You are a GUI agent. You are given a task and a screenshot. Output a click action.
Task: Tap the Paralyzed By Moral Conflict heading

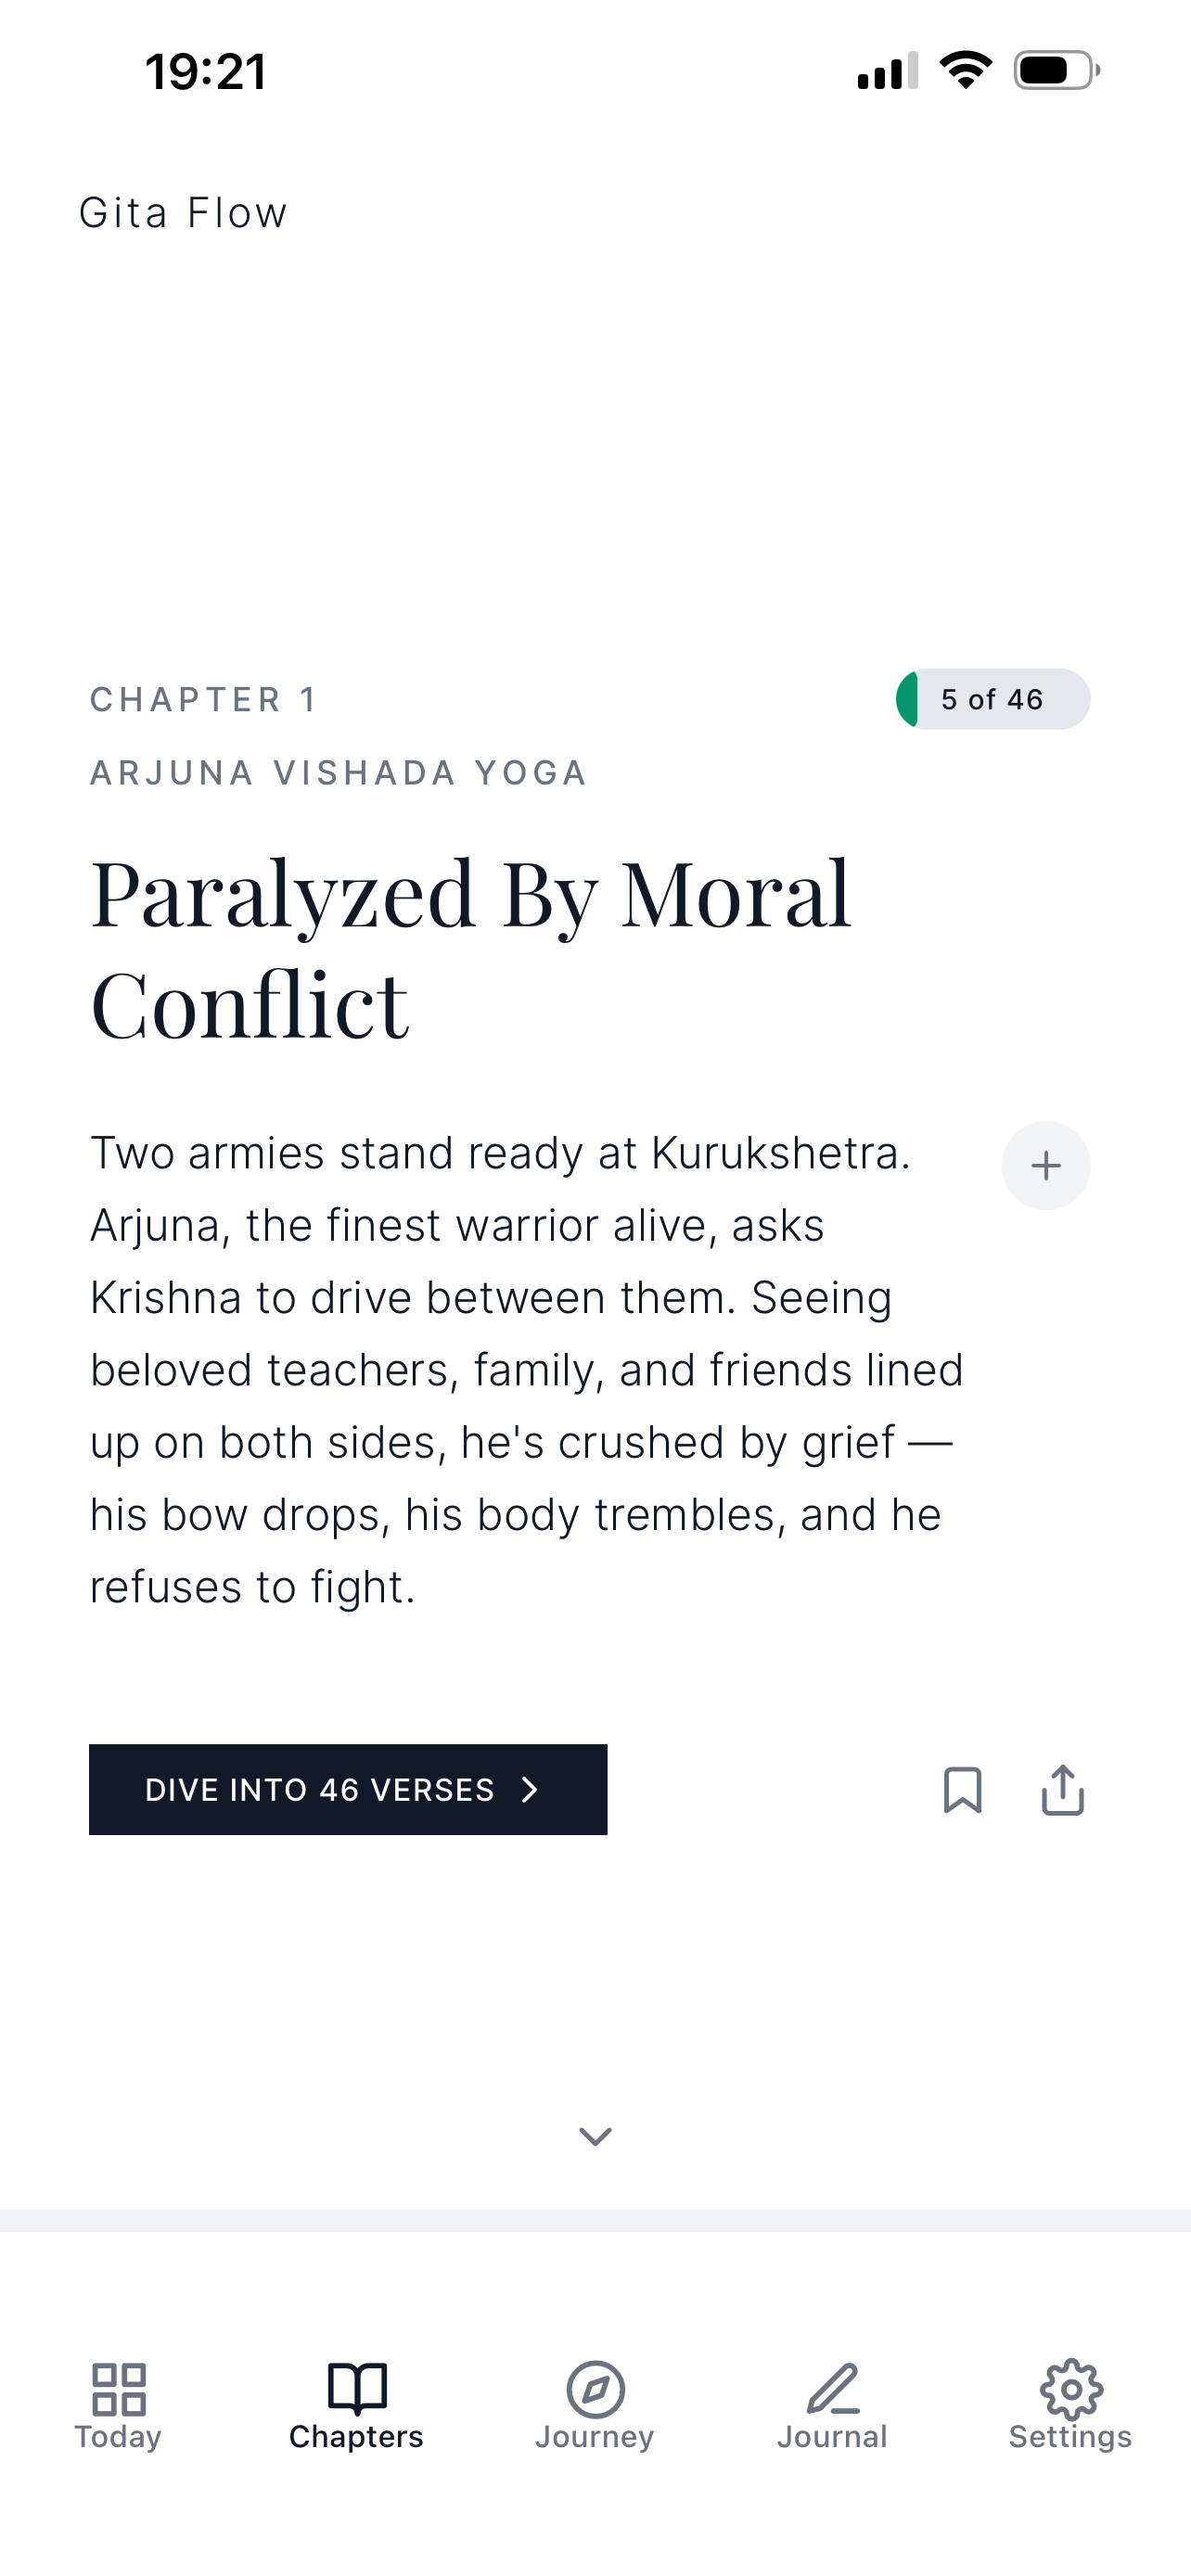(x=470, y=948)
